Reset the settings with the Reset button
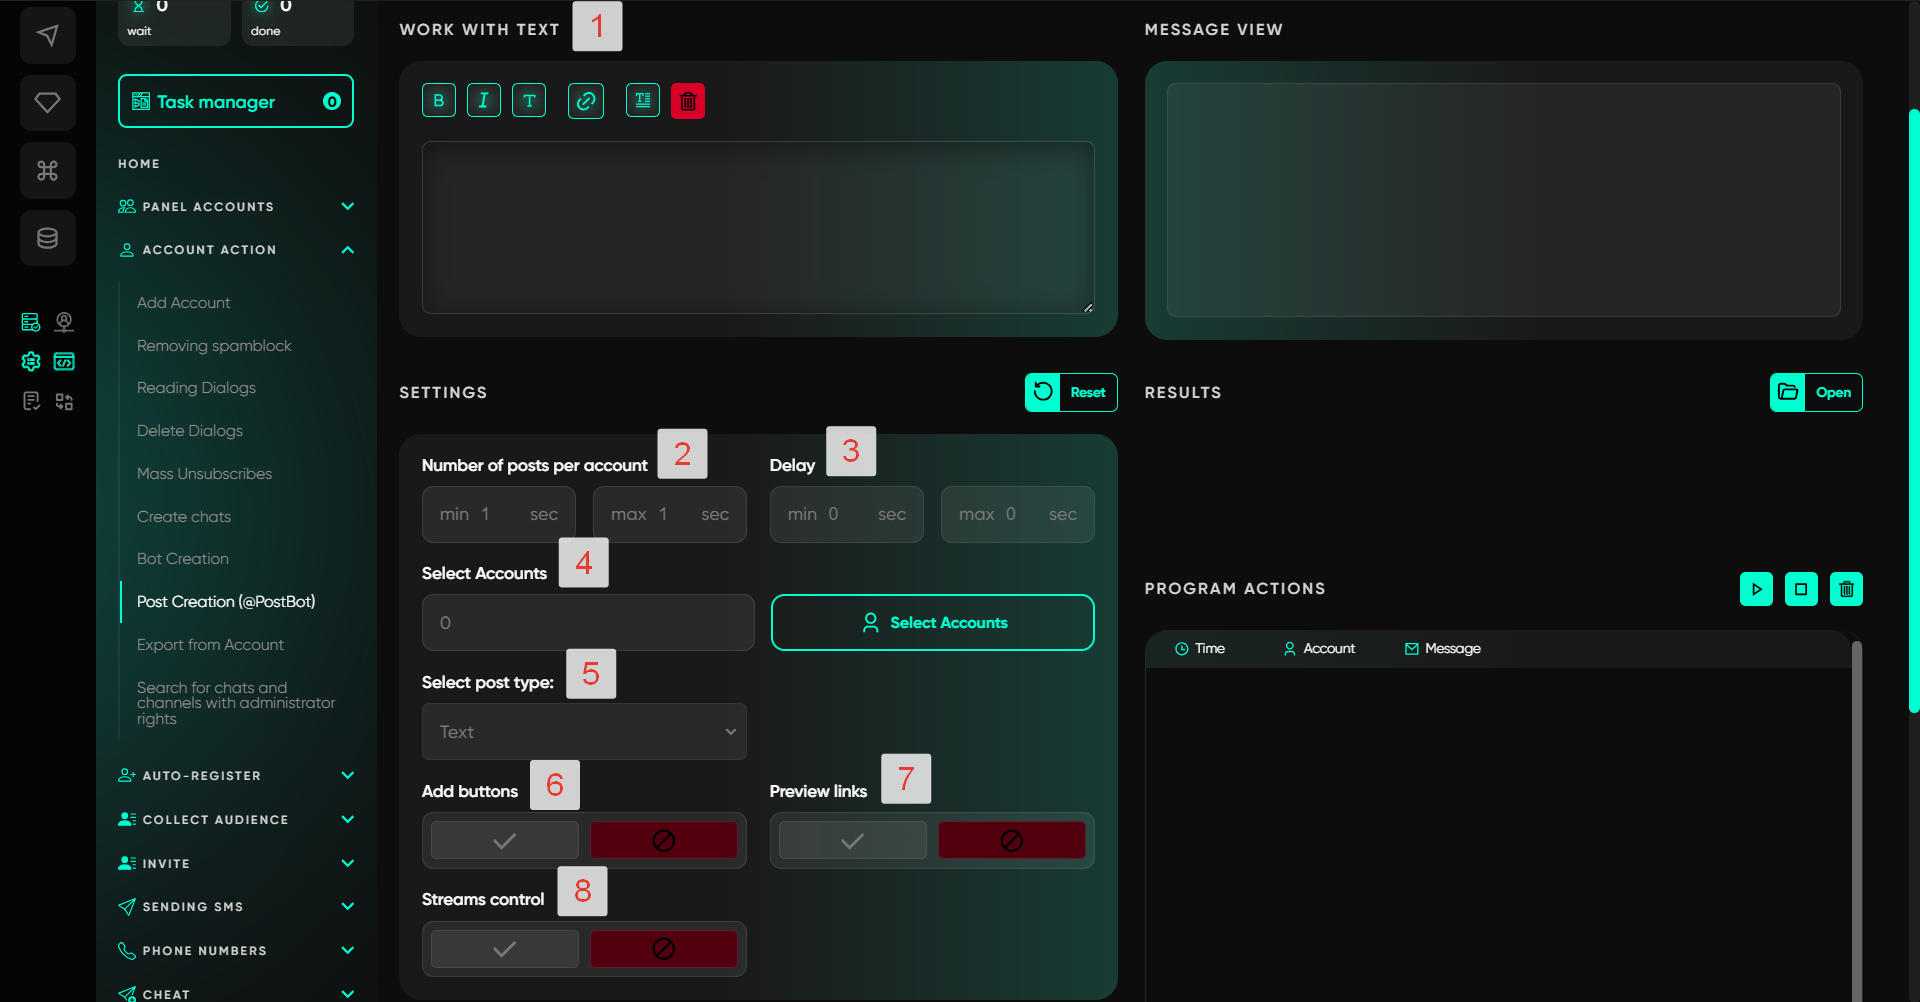 (x=1071, y=393)
